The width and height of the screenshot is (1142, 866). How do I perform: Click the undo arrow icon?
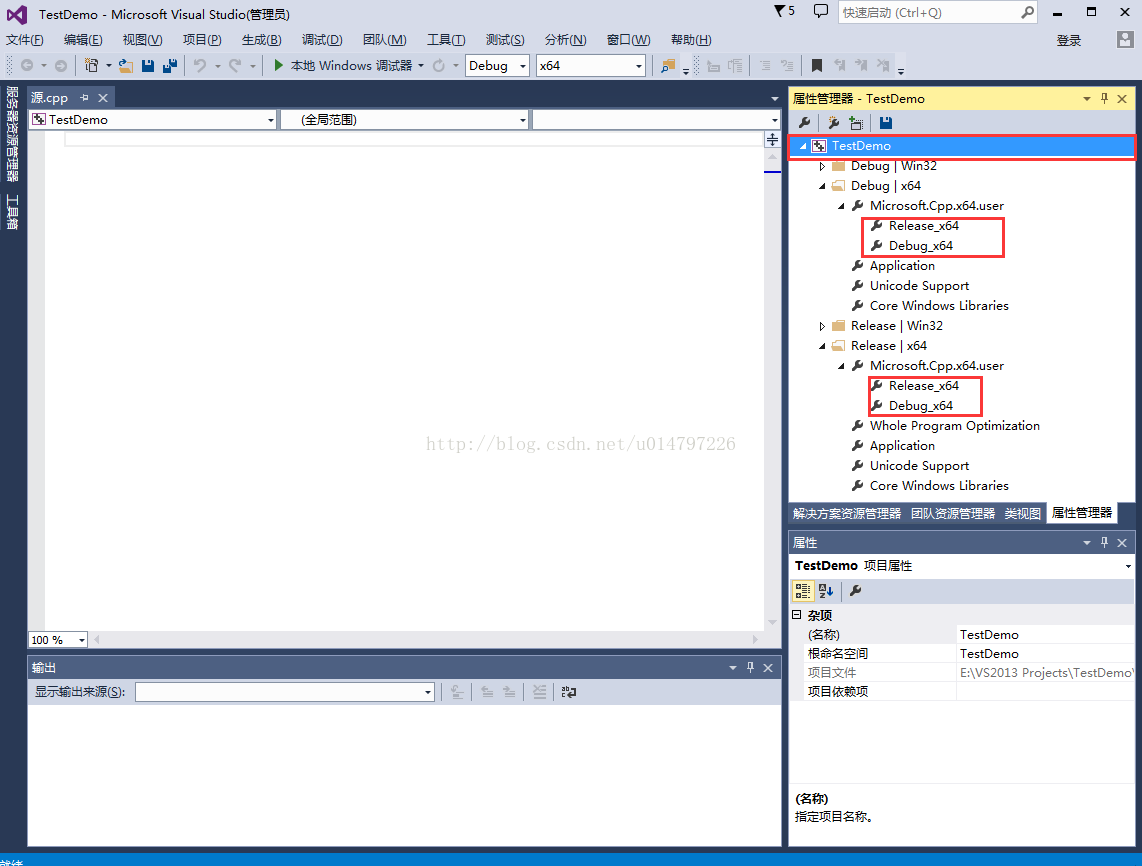coord(200,66)
